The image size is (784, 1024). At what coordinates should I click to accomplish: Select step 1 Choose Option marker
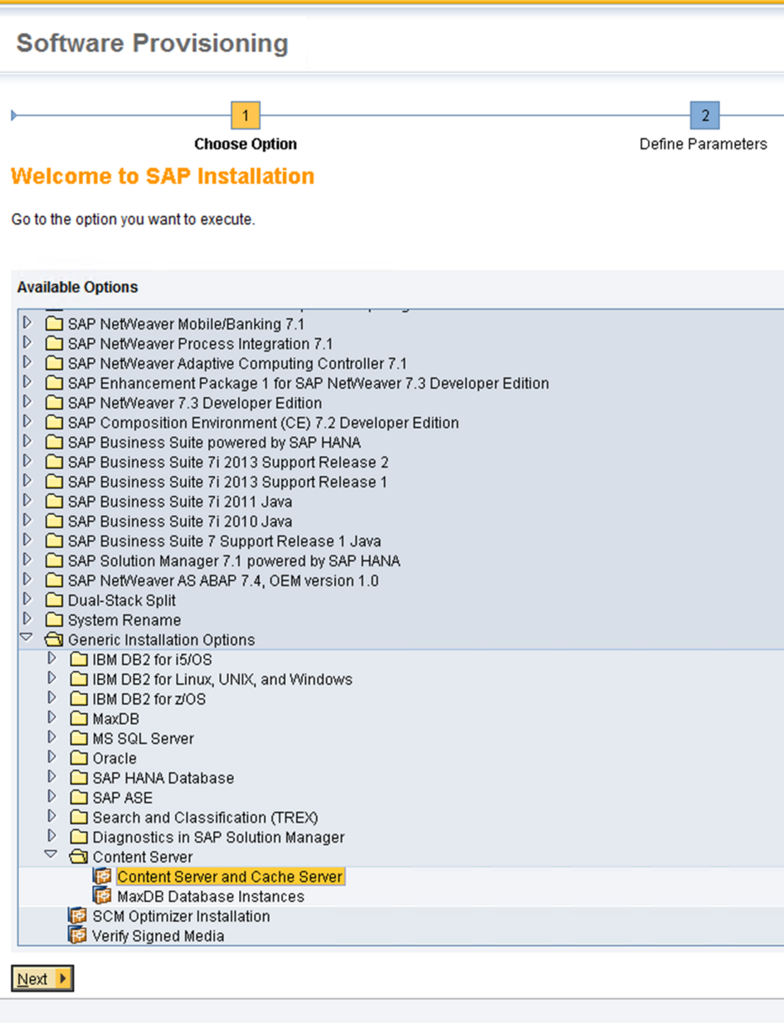click(x=246, y=116)
